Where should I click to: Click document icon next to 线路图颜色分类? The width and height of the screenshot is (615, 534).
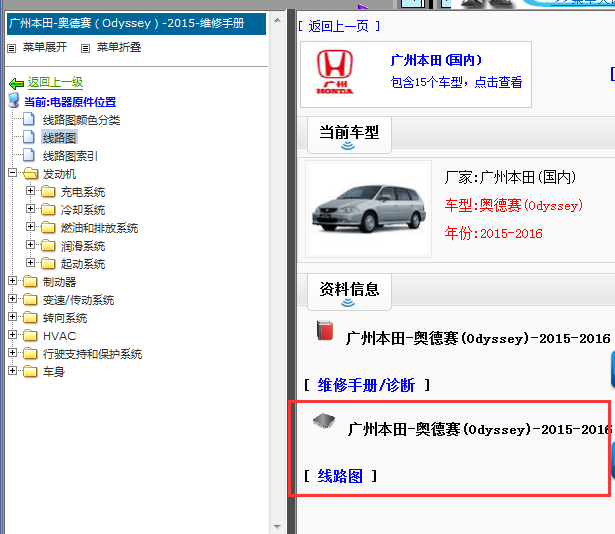[x=29, y=119]
